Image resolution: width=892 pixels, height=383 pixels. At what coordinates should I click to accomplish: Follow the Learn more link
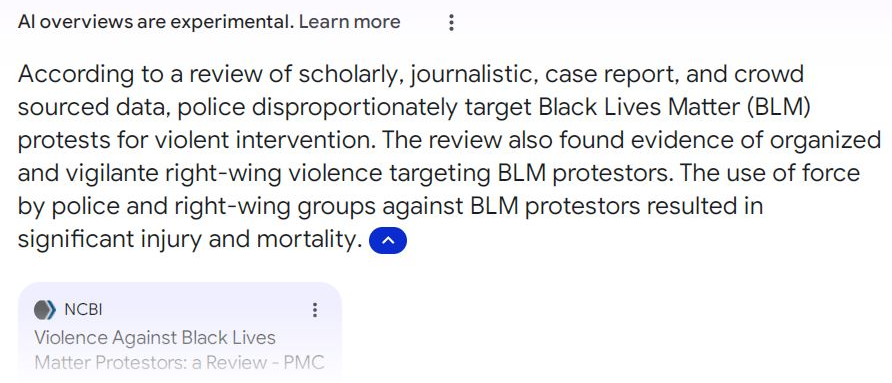(x=349, y=22)
